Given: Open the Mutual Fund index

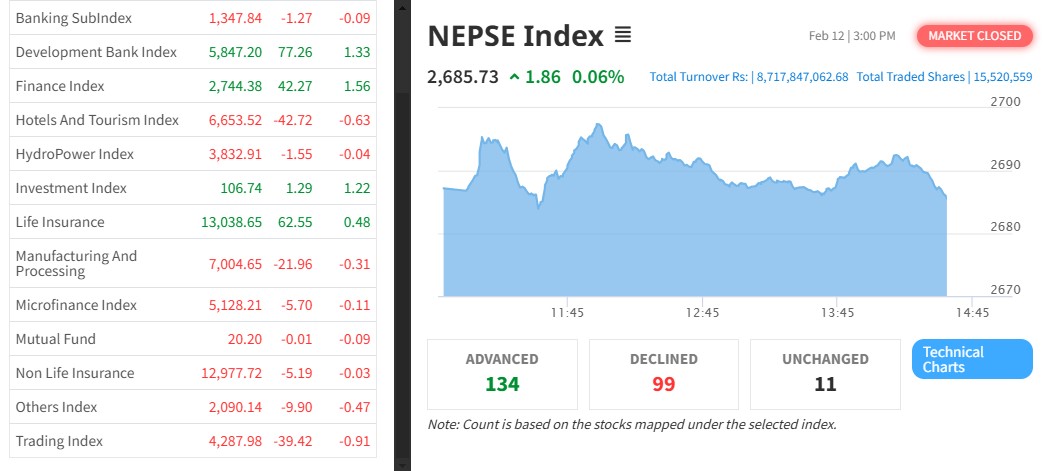Looking at the screenshot, I should (55, 339).
